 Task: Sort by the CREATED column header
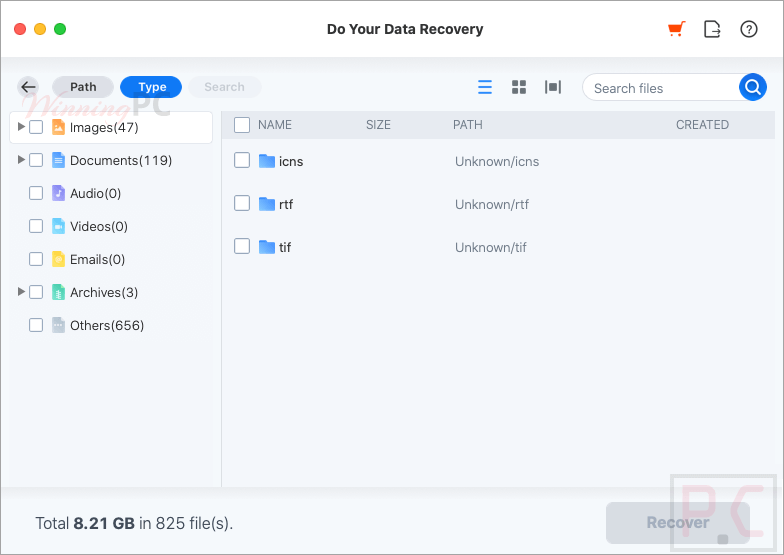[702, 125]
